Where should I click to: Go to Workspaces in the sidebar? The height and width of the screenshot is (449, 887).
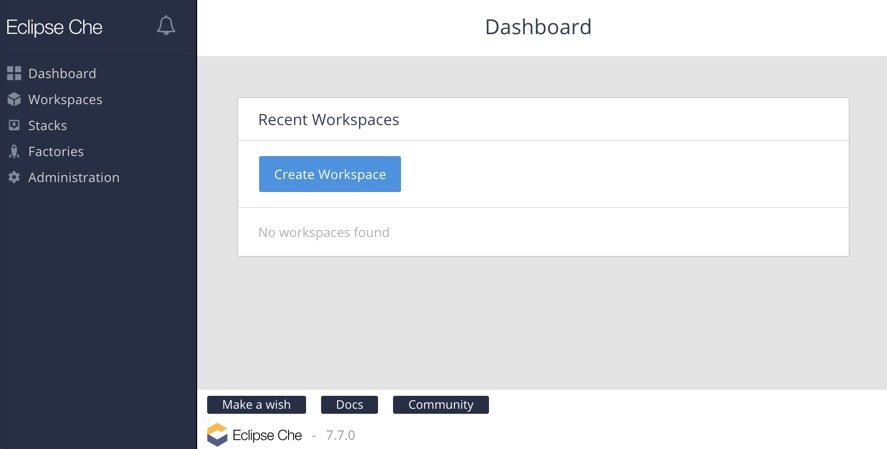click(x=65, y=100)
